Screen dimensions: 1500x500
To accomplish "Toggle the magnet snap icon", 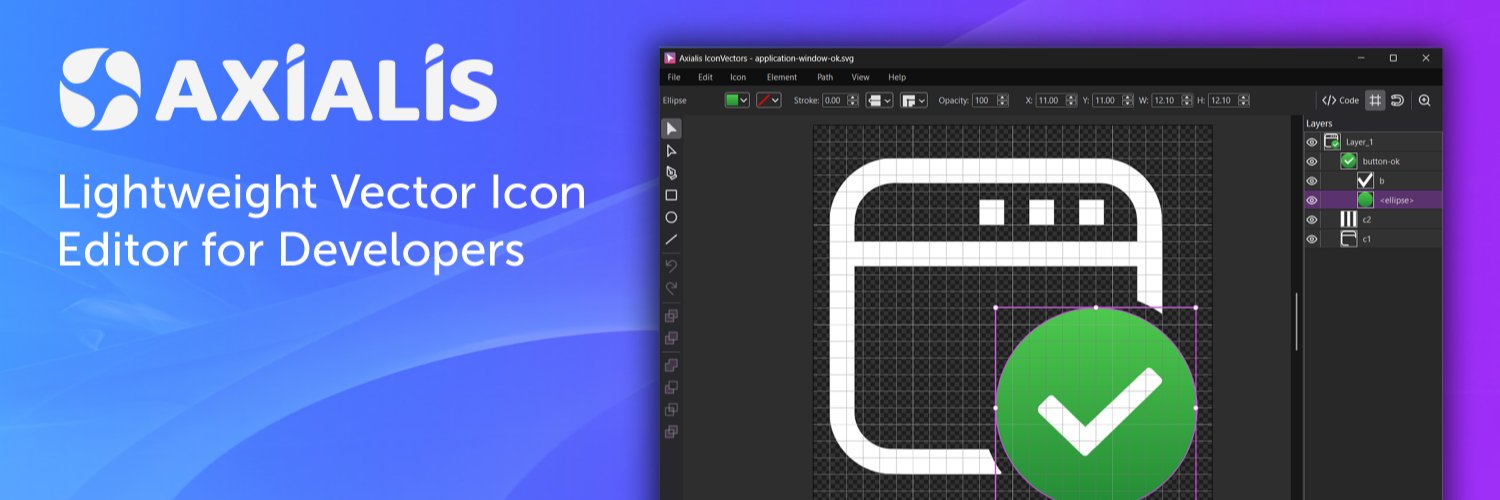I will 1397,100.
